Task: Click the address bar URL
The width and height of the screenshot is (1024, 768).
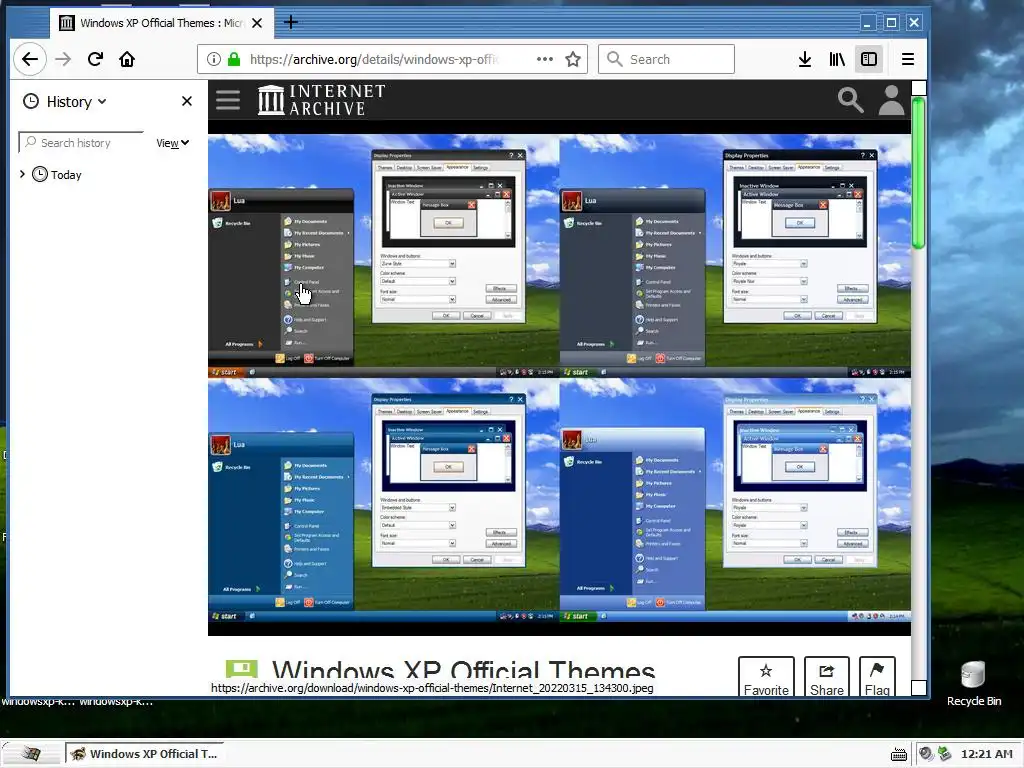Action: click(x=374, y=59)
